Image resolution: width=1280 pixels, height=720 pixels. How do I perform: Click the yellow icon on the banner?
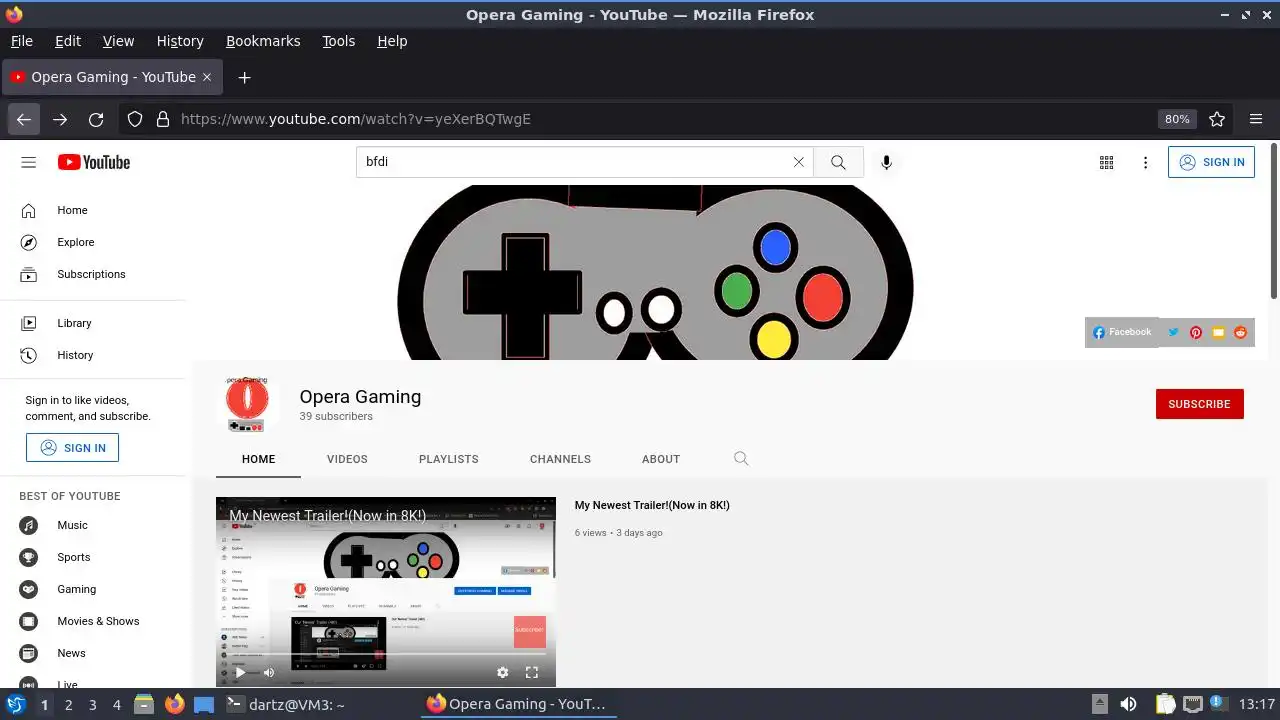pos(1218,332)
